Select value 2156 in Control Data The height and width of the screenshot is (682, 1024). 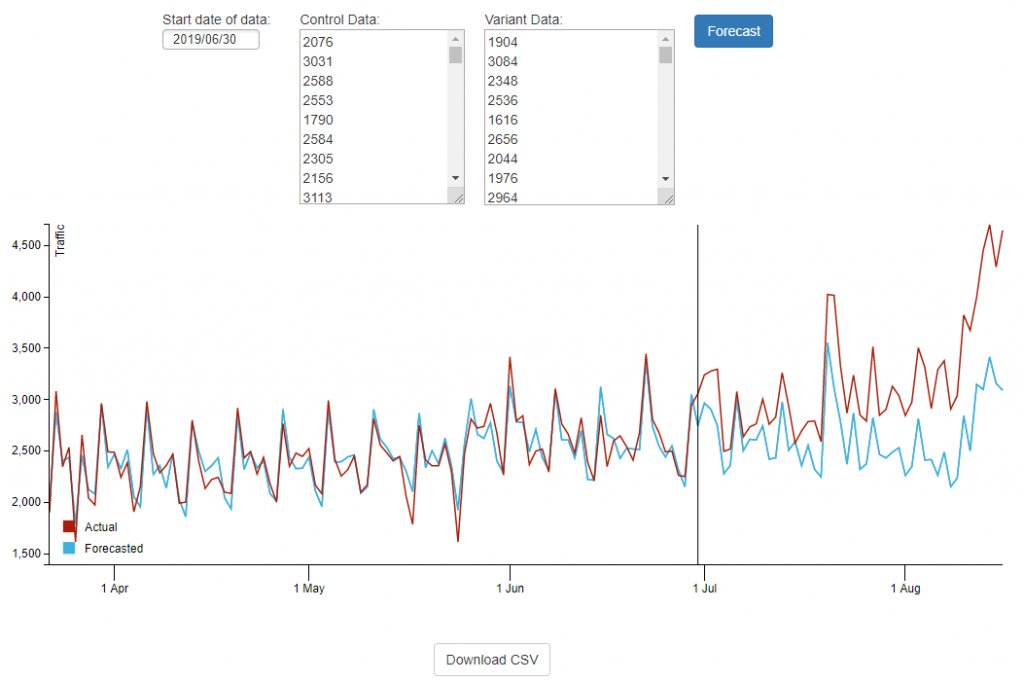tap(318, 178)
